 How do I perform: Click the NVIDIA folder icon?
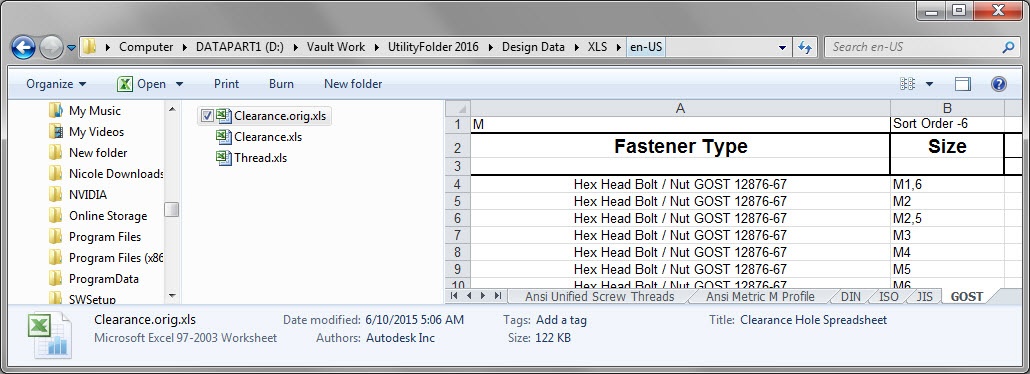(x=56, y=195)
